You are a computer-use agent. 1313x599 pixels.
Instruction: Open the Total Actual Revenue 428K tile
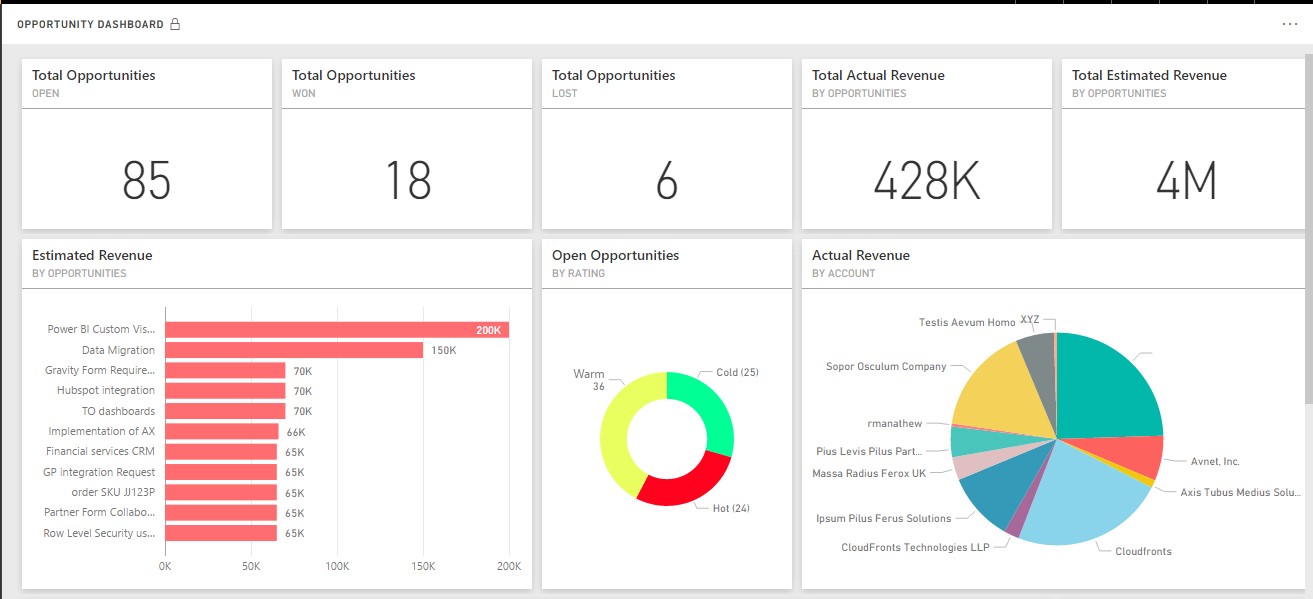(x=926, y=181)
